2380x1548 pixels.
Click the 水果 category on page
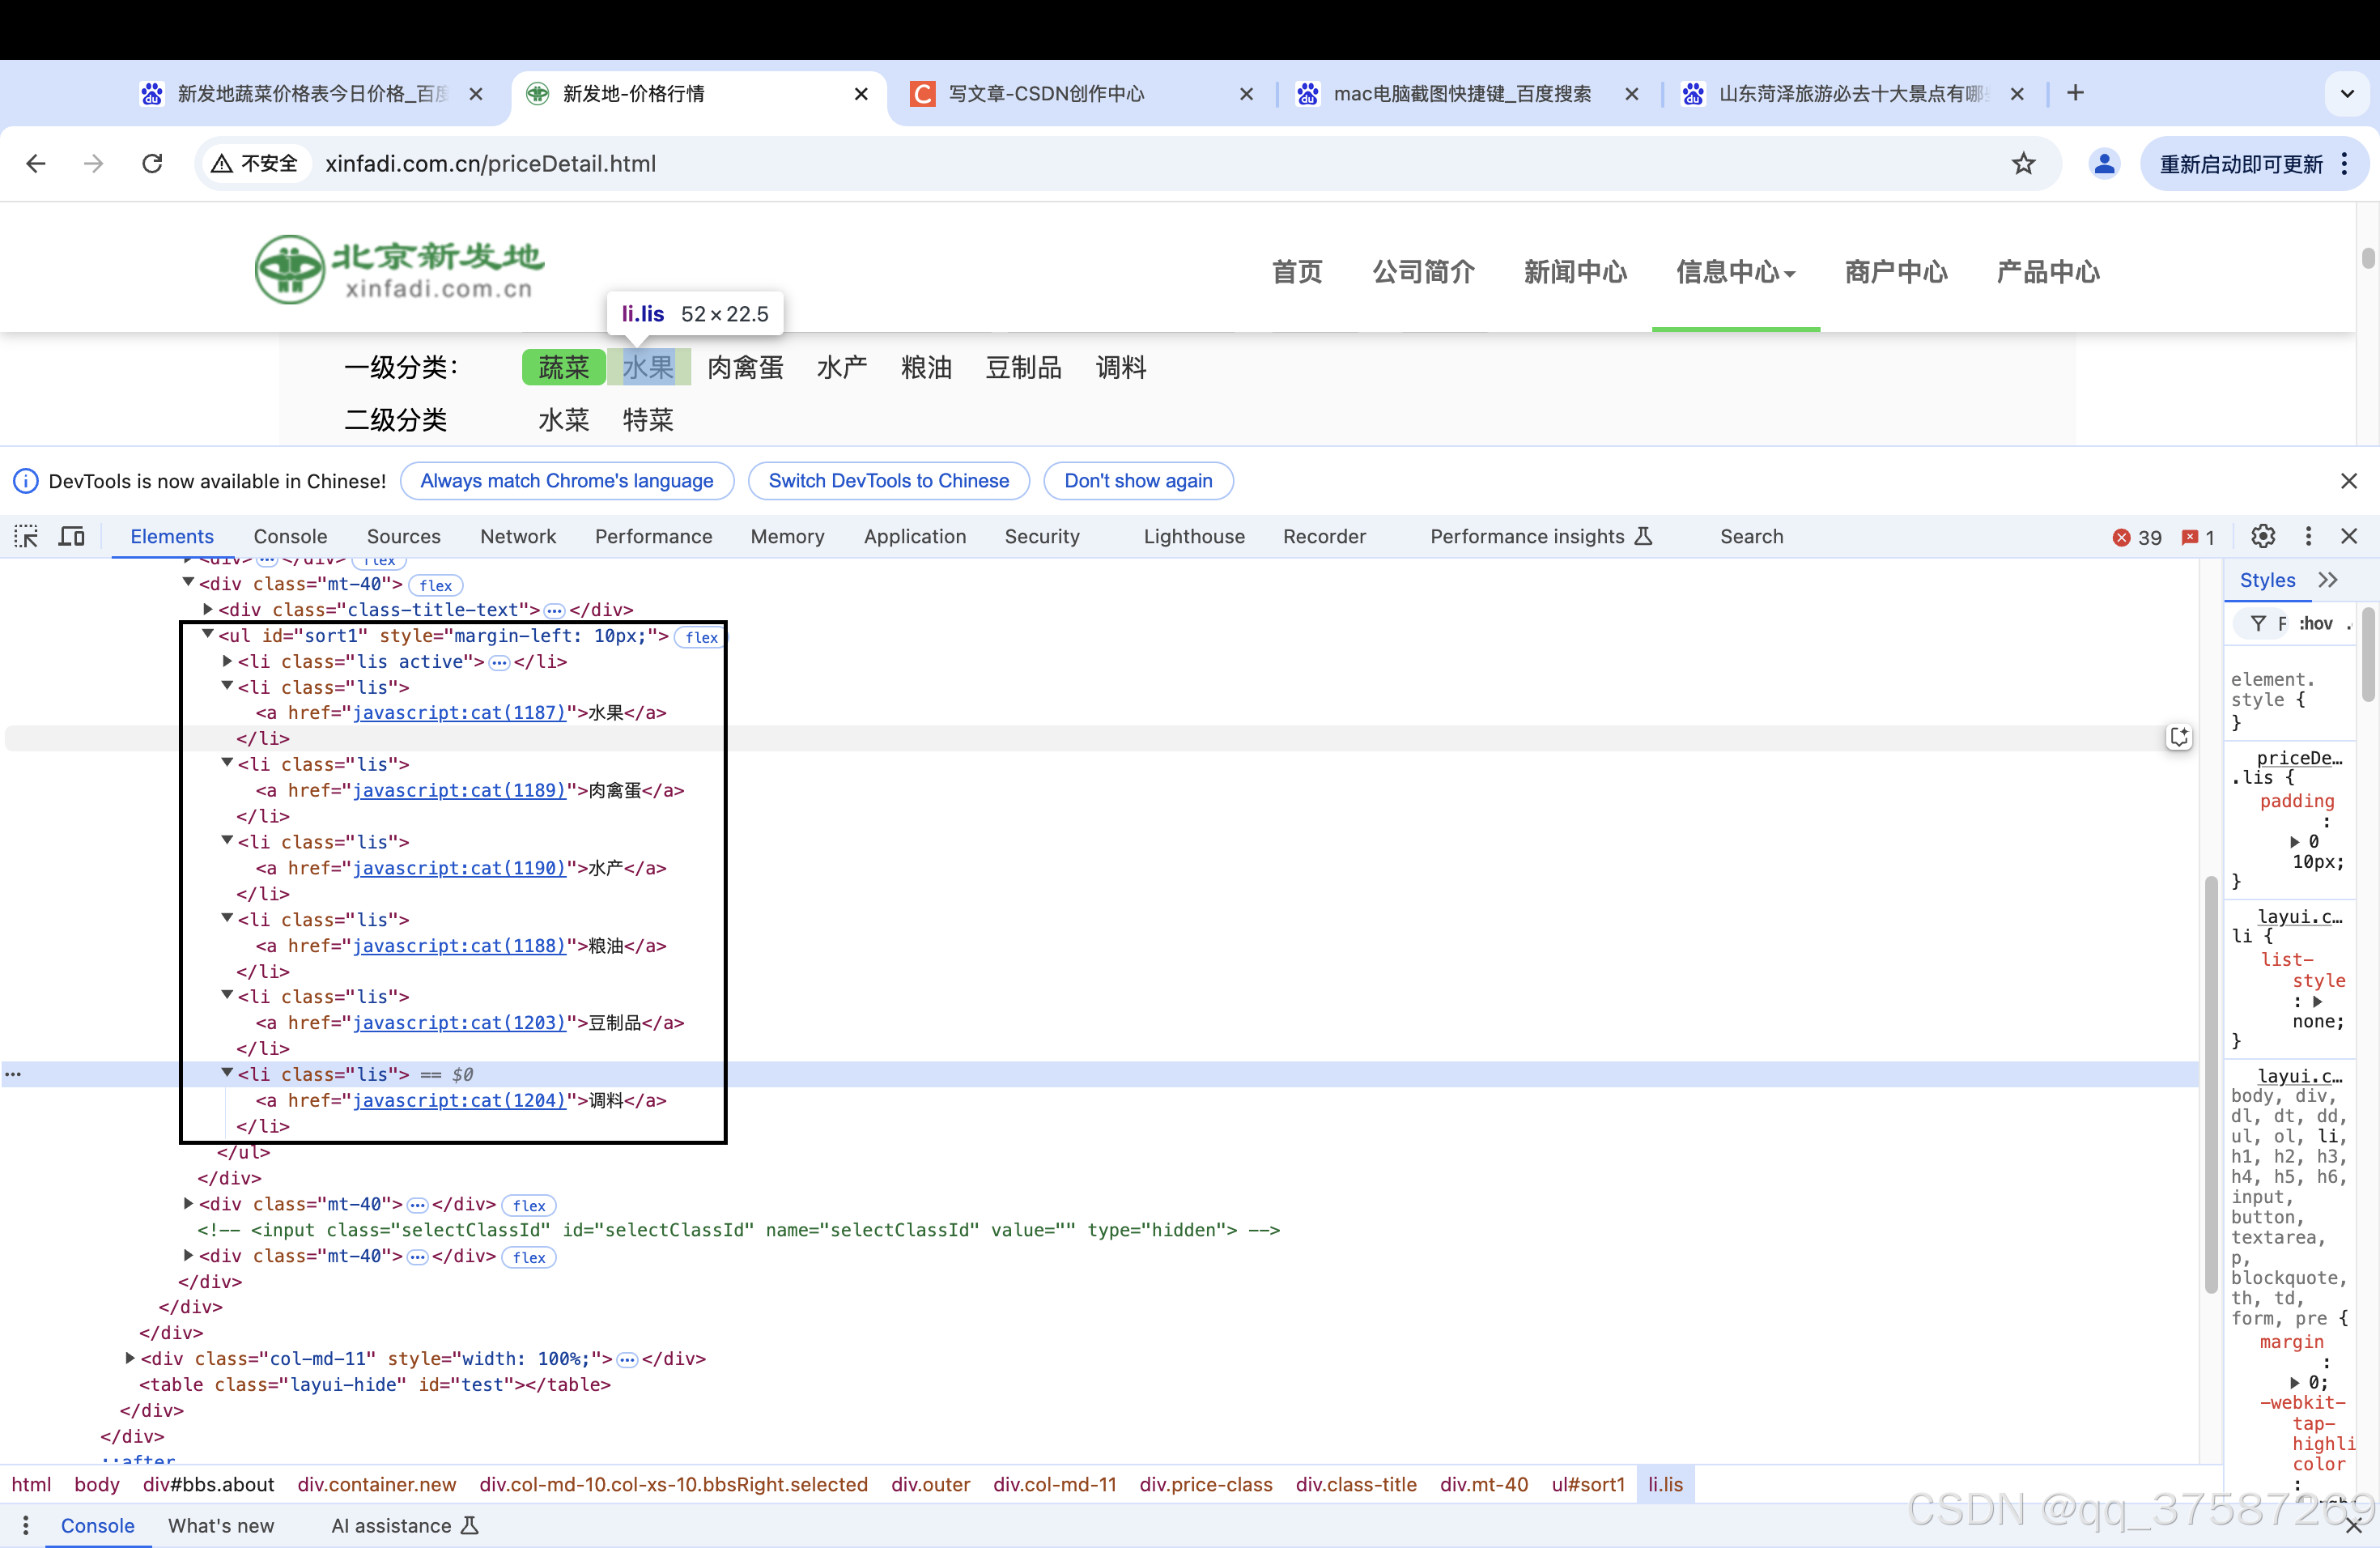click(648, 367)
